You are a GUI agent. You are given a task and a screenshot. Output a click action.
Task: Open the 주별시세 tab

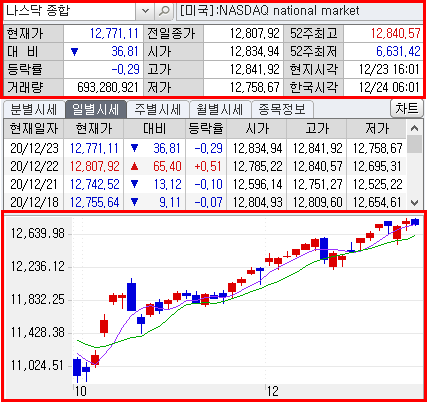158,109
